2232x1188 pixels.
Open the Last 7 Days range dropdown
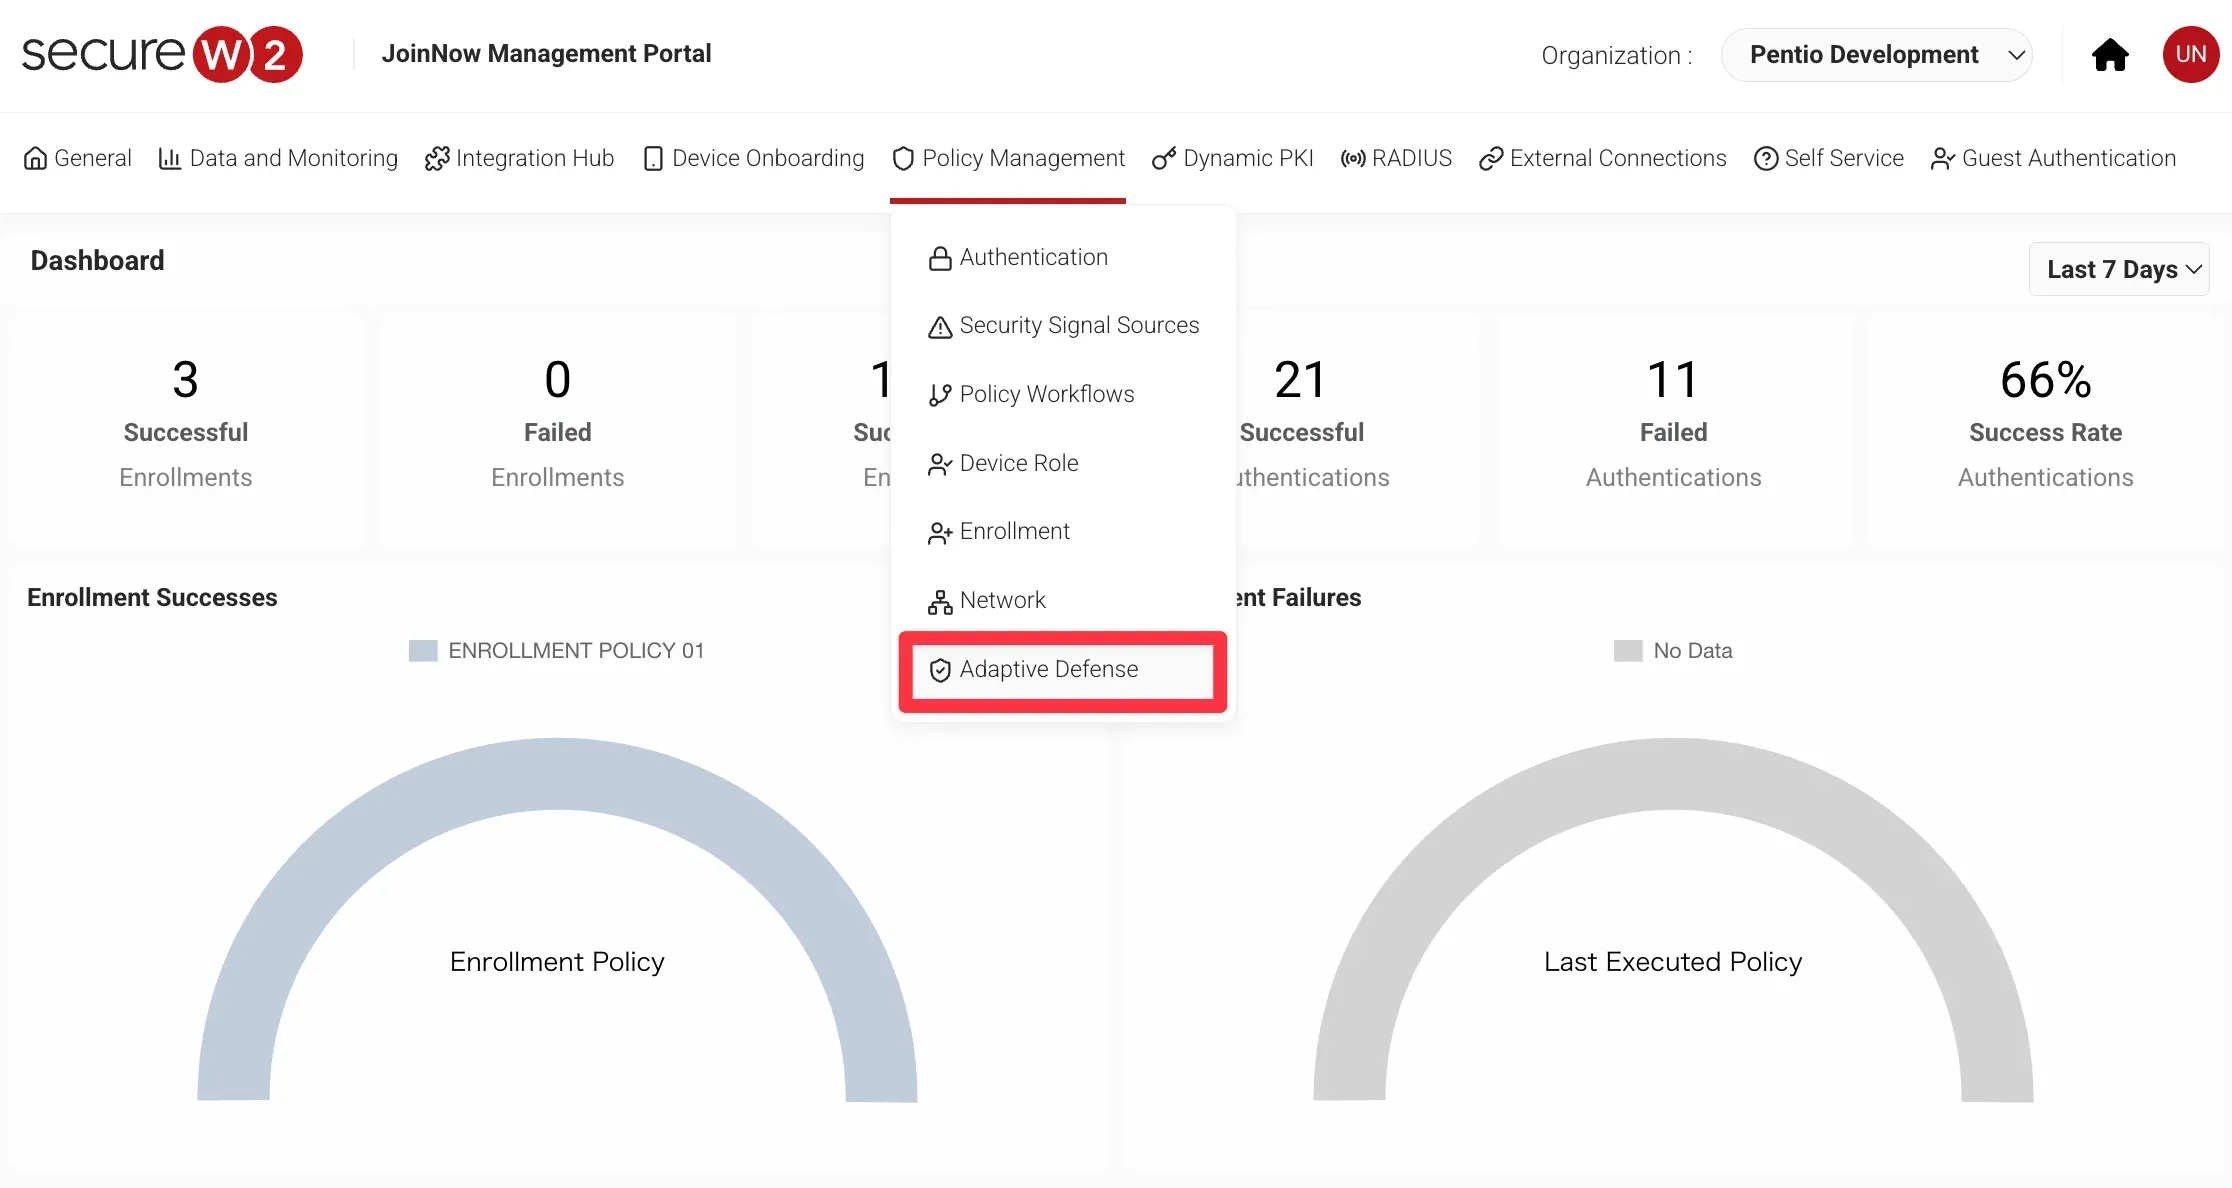click(x=2118, y=269)
